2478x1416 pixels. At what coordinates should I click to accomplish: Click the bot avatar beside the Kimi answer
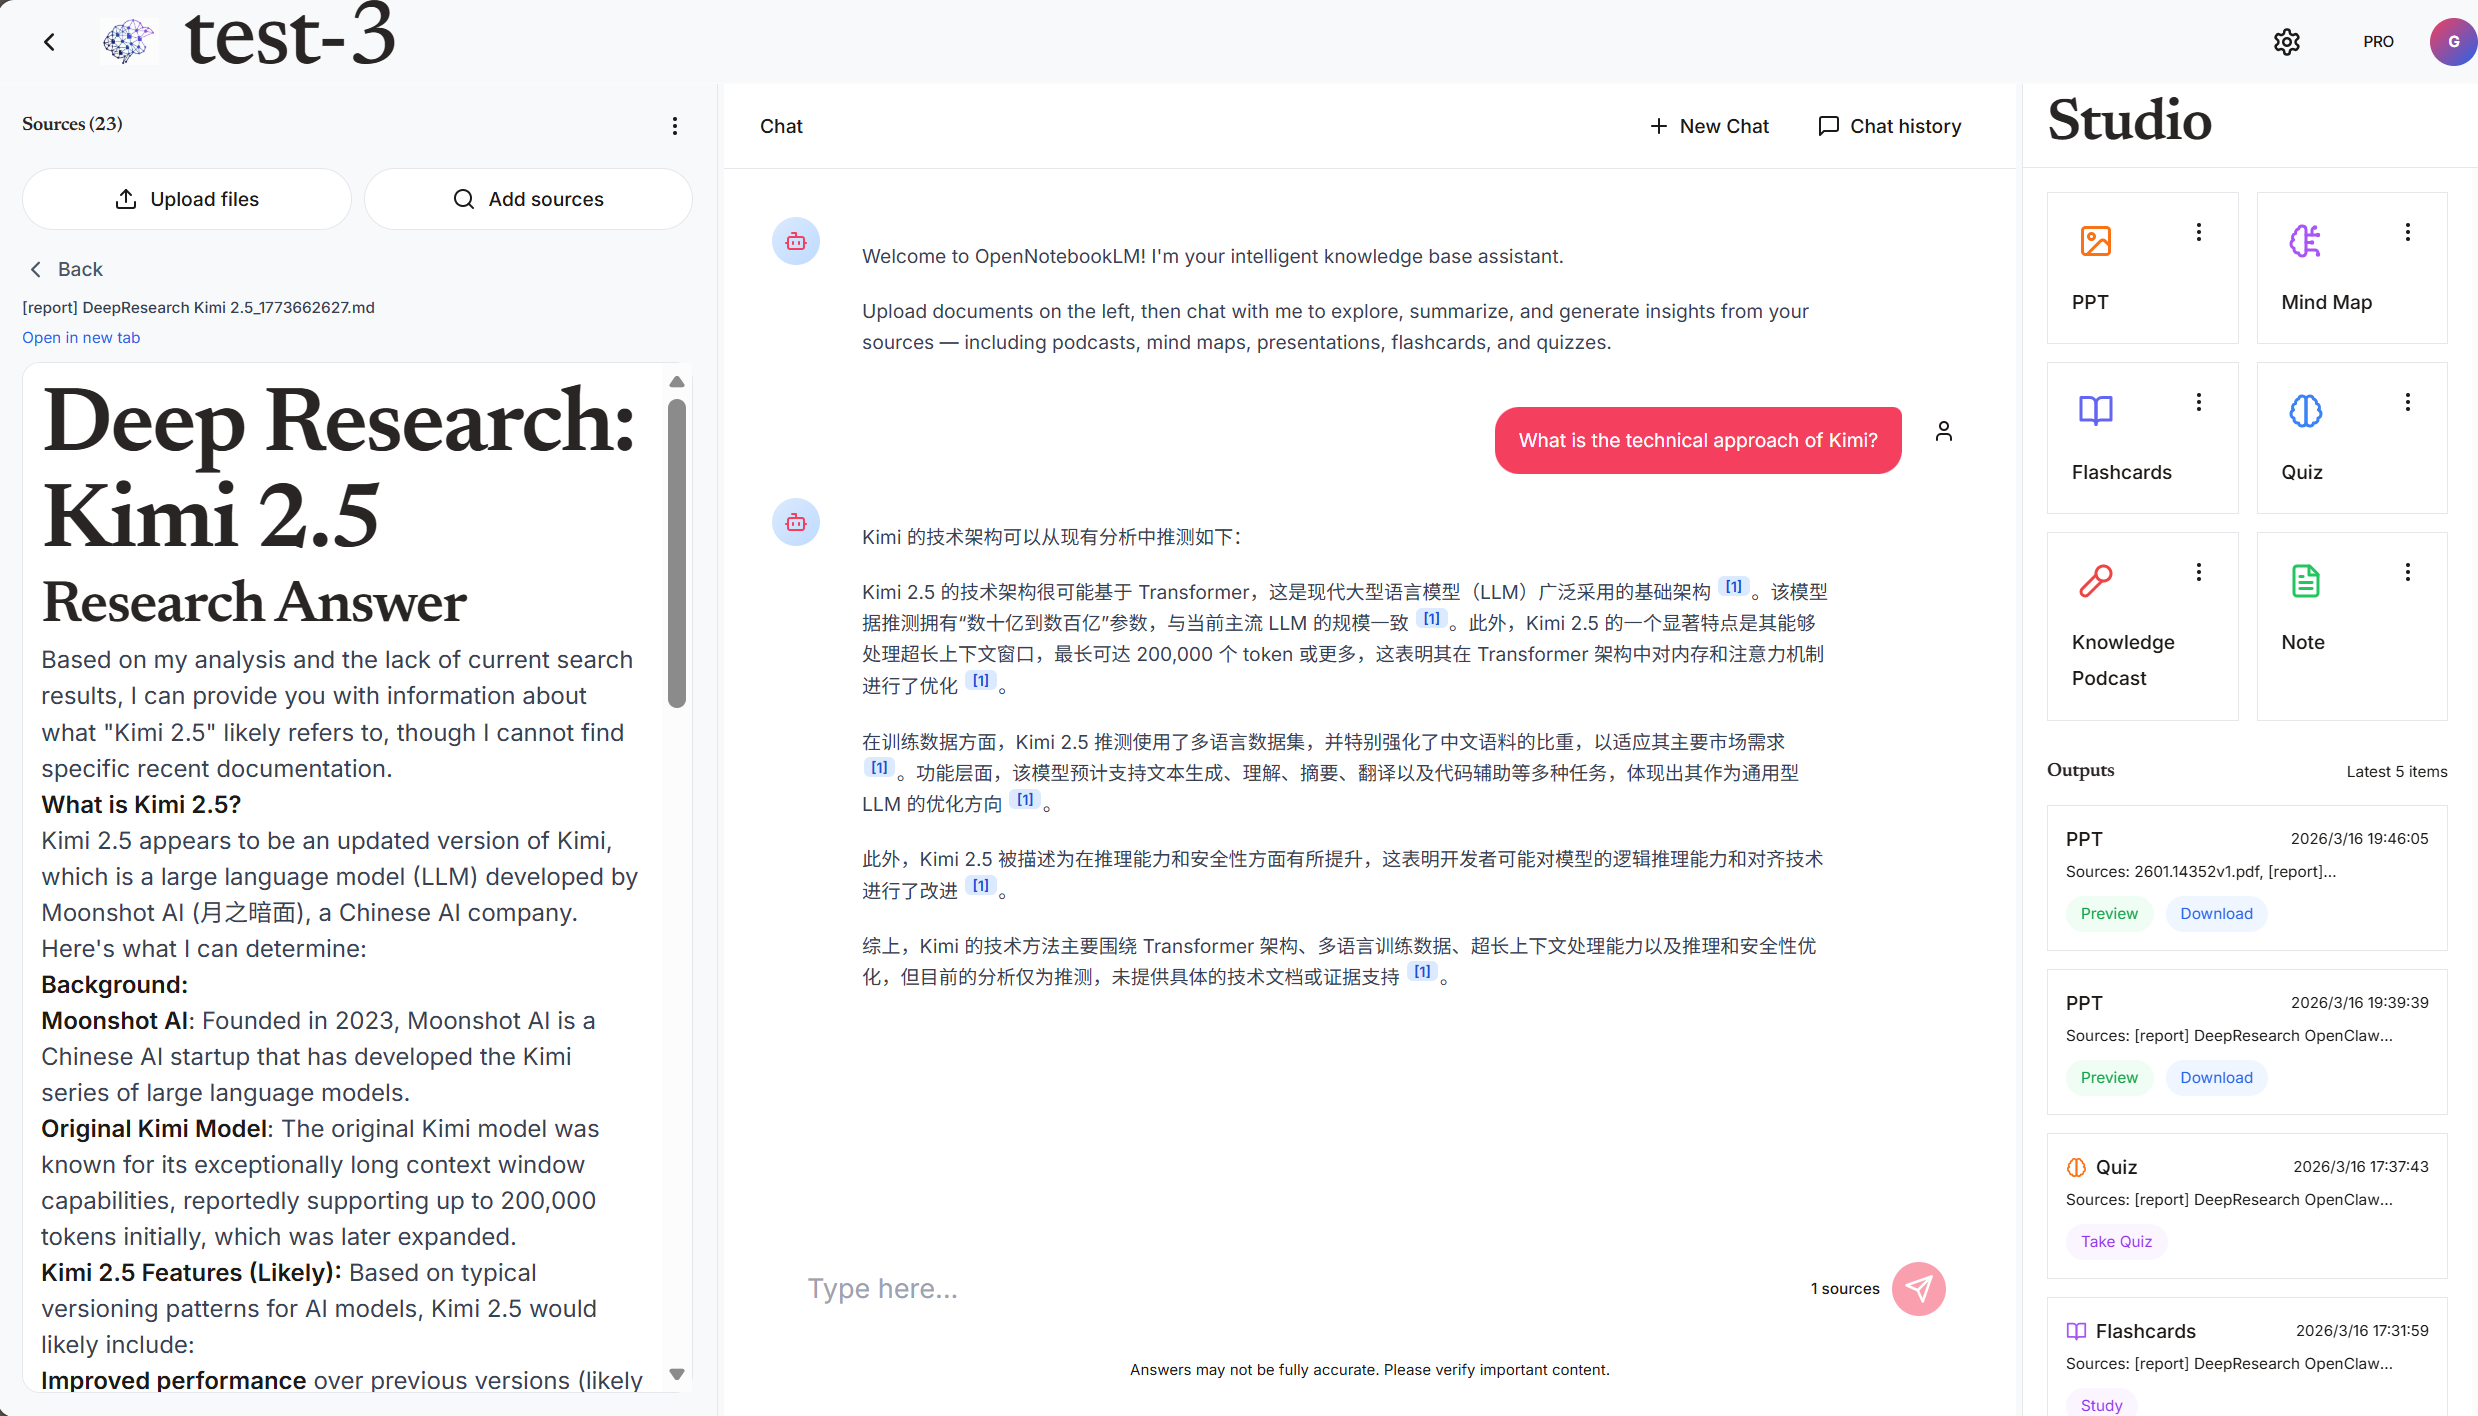[x=796, y=522]
